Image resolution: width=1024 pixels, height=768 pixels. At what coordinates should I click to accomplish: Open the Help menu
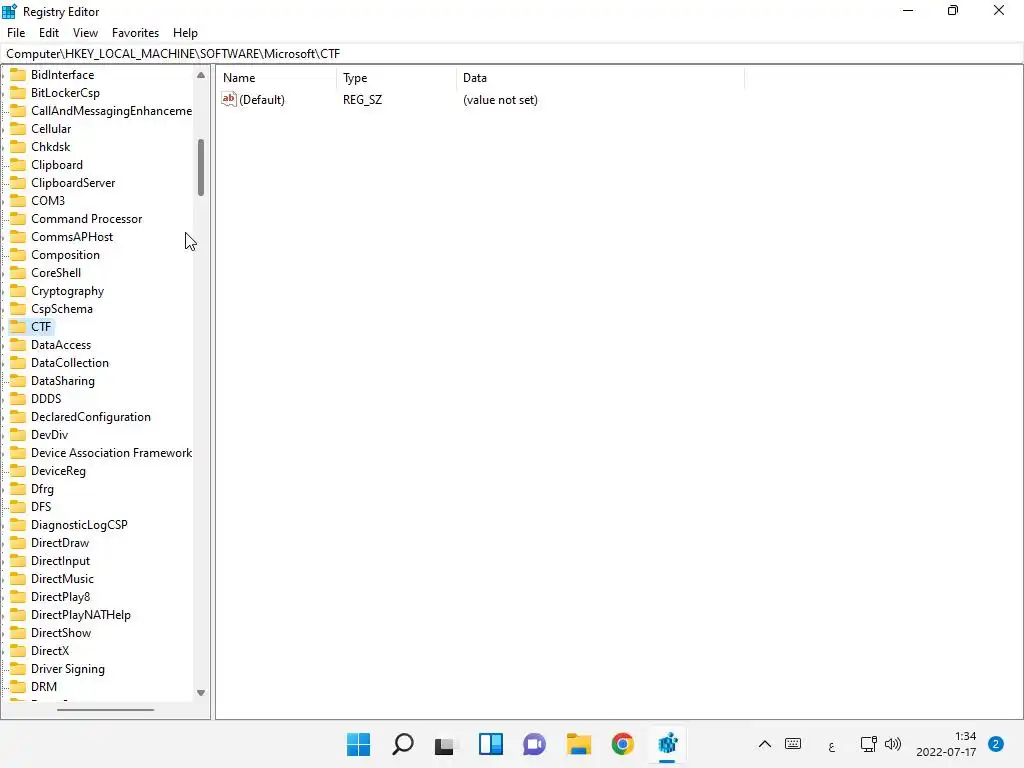[185, 33]
